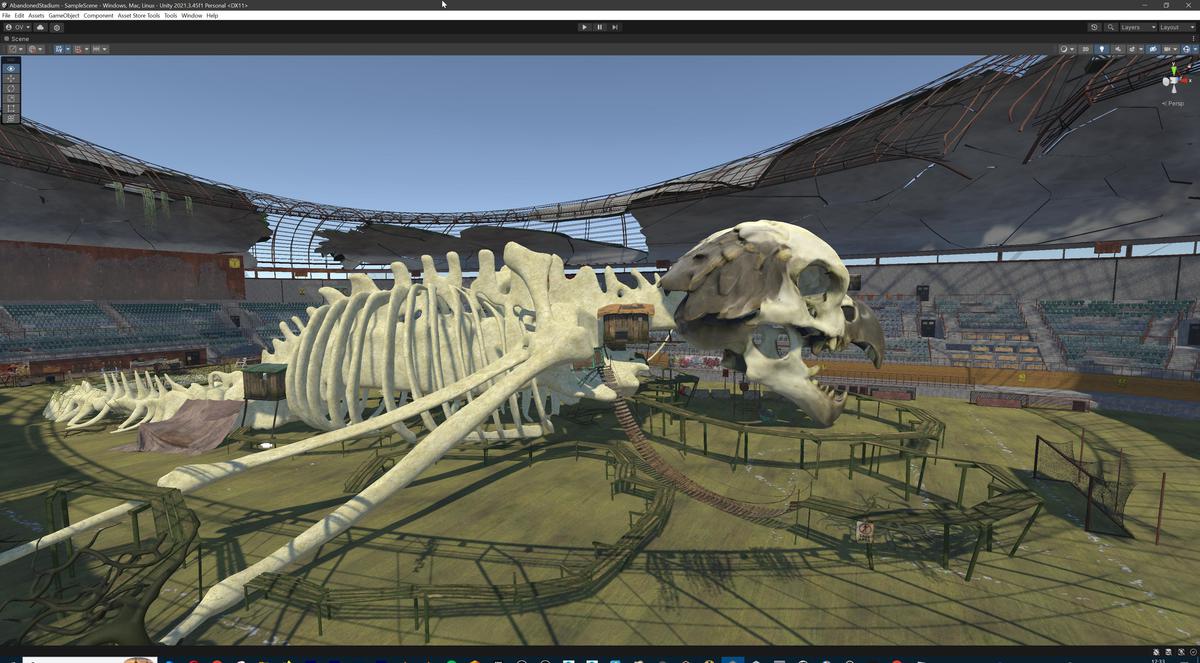Image resolution: width=1200 pixels, height=663 pixels.
Task: Enable 2D view mode
Action: 1086,48
